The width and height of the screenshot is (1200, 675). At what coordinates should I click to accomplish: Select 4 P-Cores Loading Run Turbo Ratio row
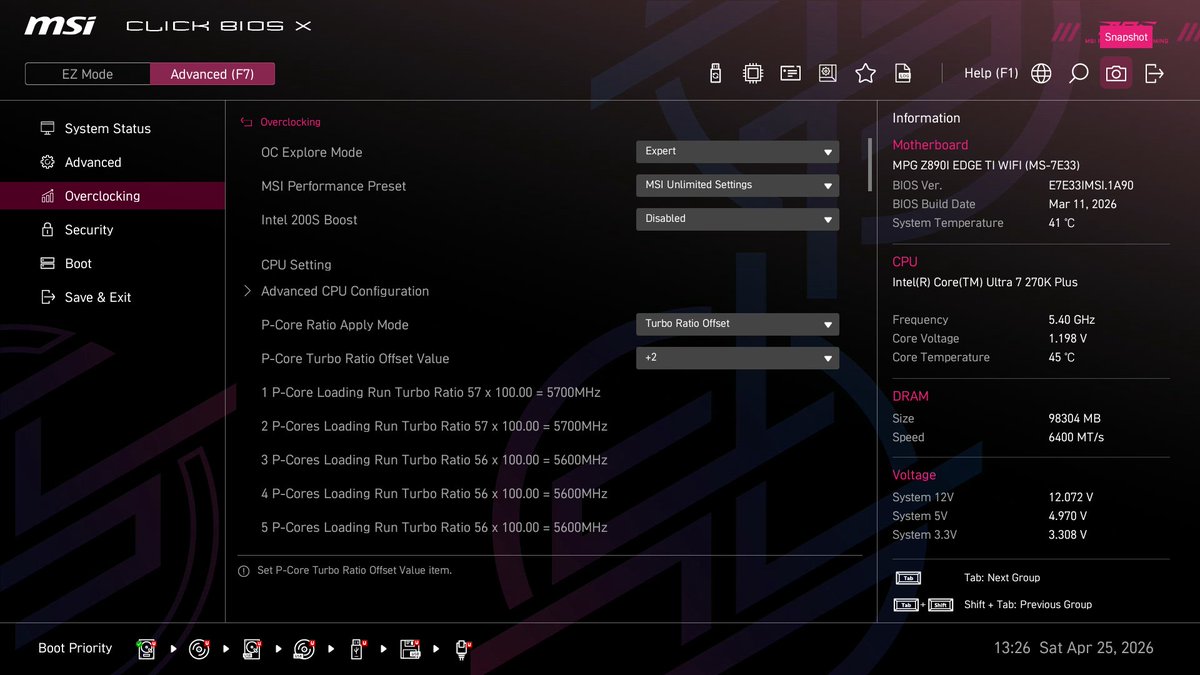pyautogui.click(x=434, y=494)
